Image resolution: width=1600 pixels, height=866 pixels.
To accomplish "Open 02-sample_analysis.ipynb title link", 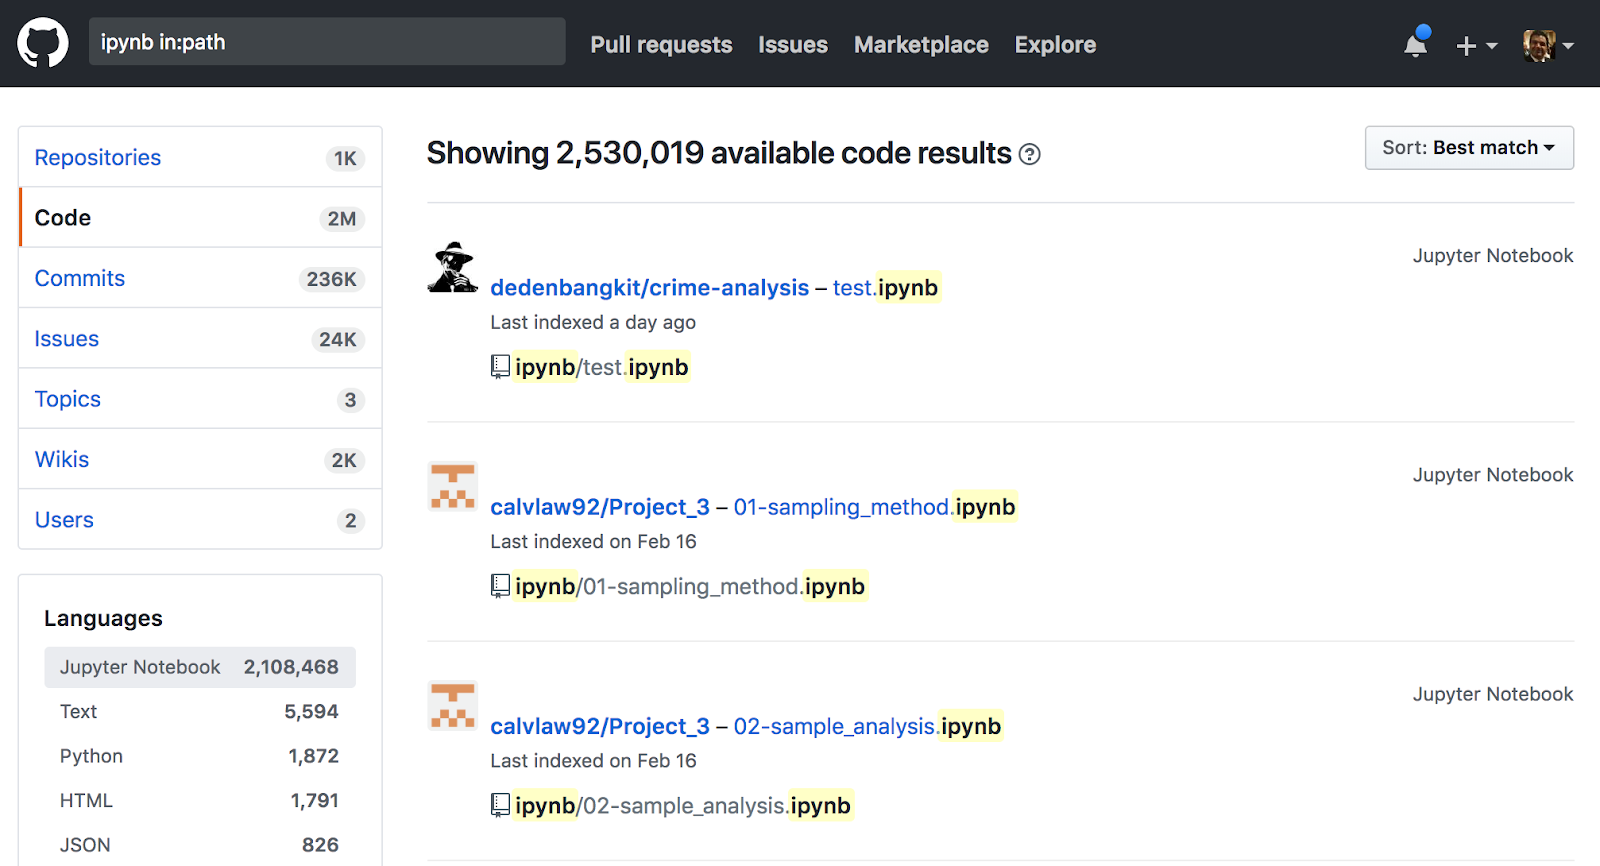I will click(x=867, y=726).
